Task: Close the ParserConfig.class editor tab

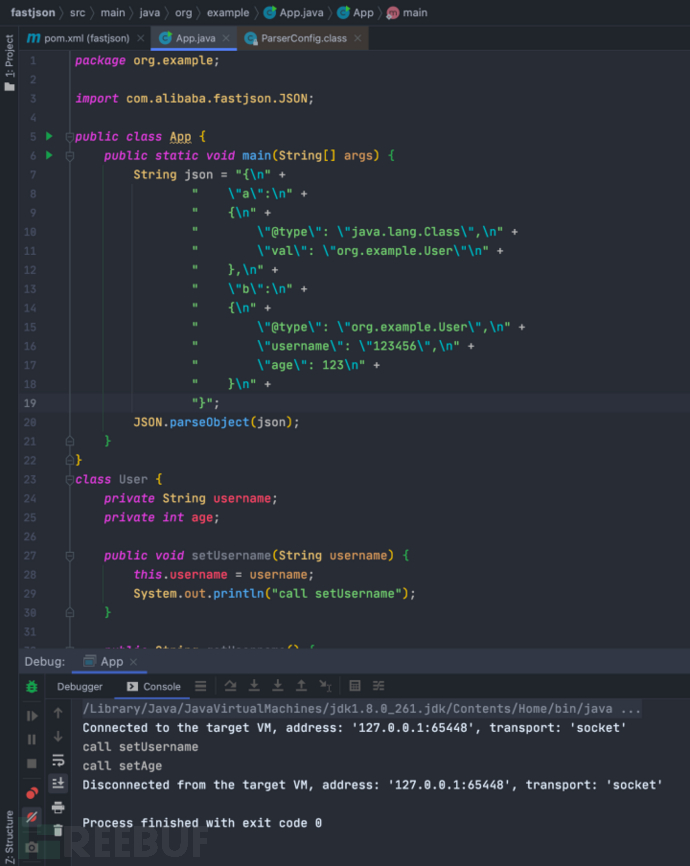Action: click(x=357, y=38)
